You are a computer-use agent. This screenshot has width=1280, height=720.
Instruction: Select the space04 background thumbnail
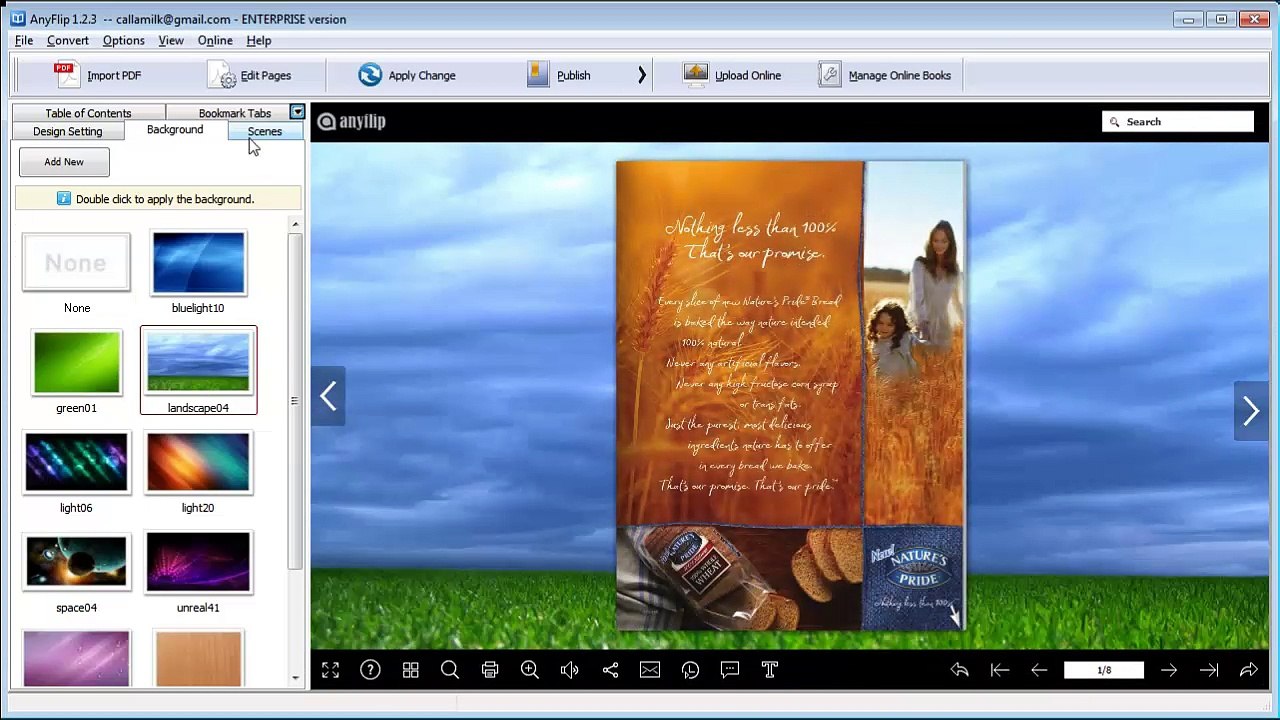76,562
